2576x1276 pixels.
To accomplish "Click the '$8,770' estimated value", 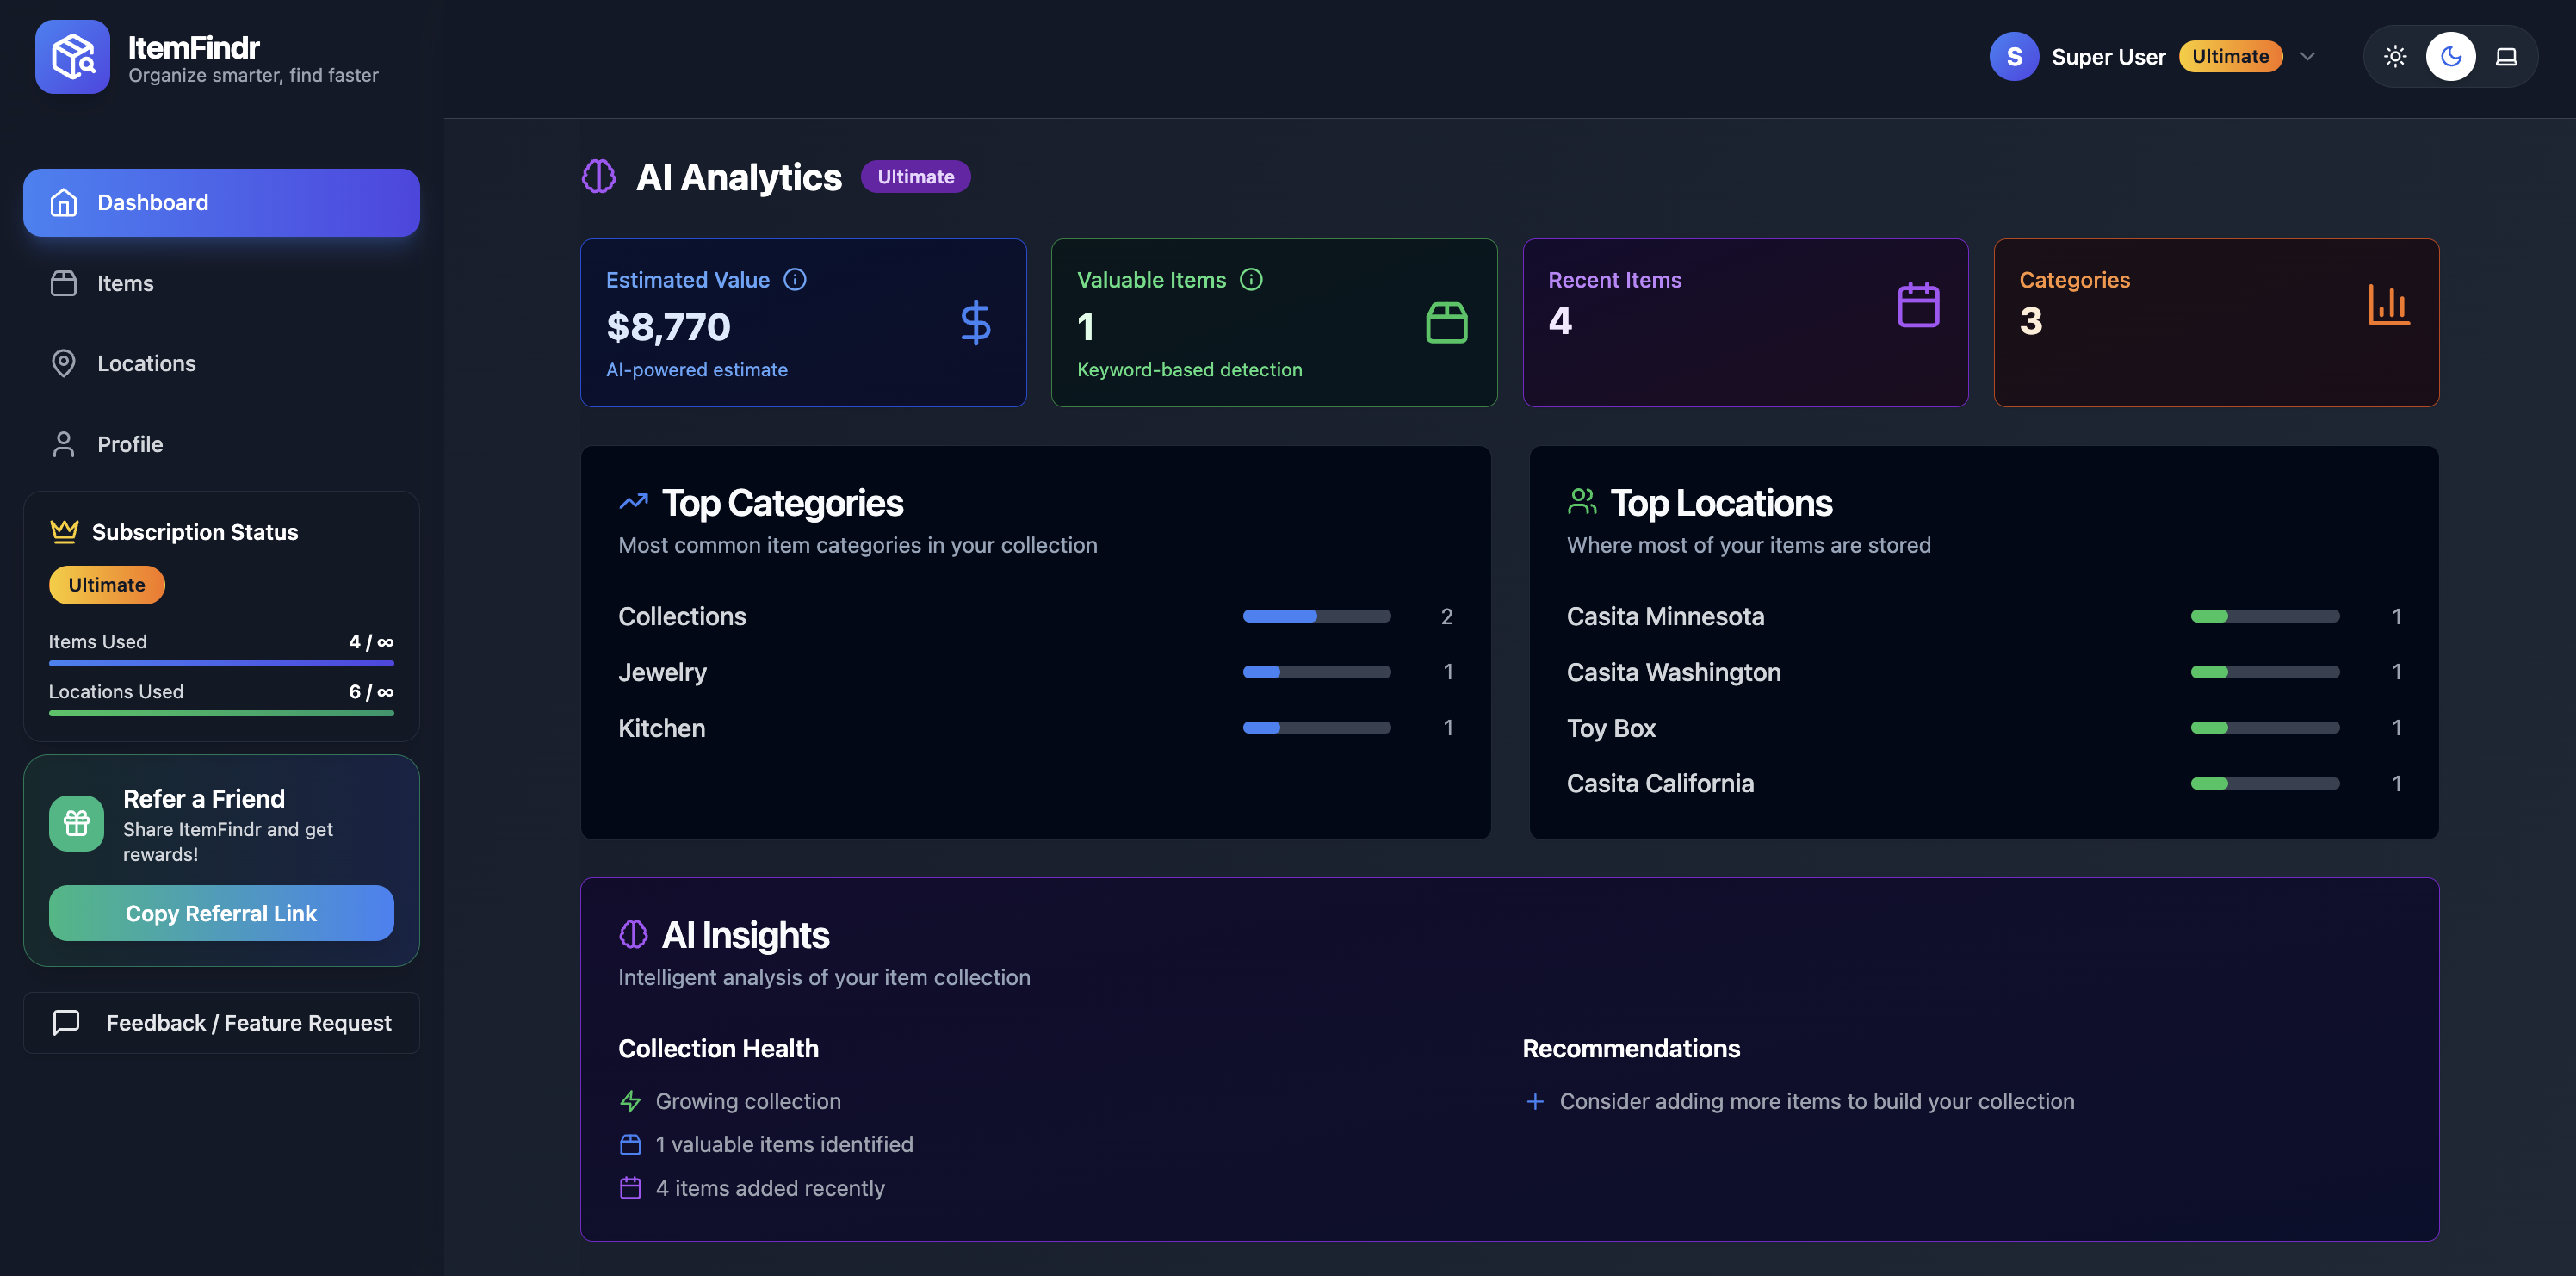I will coord(668,326).
